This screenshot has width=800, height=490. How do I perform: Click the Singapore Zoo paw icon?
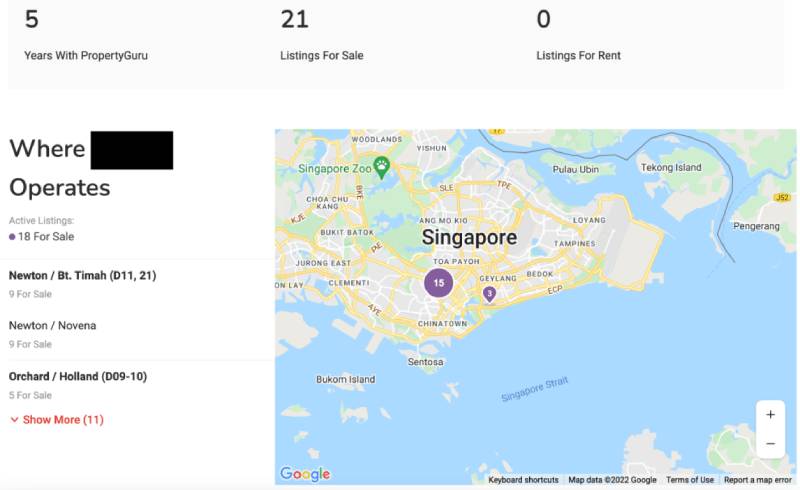point(381,165)
